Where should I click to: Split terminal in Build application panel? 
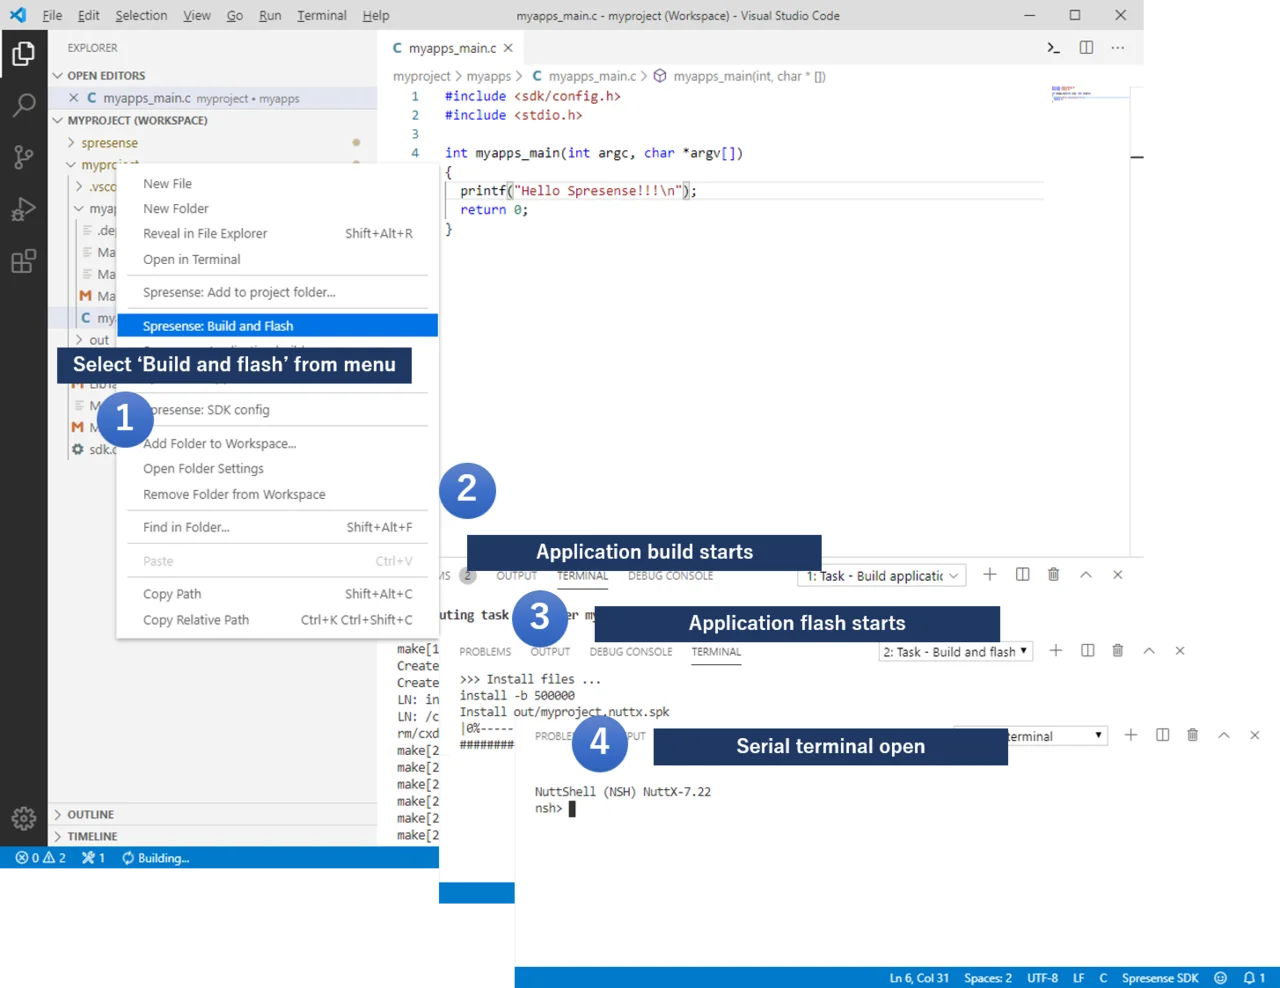(x=1022, y=574)
